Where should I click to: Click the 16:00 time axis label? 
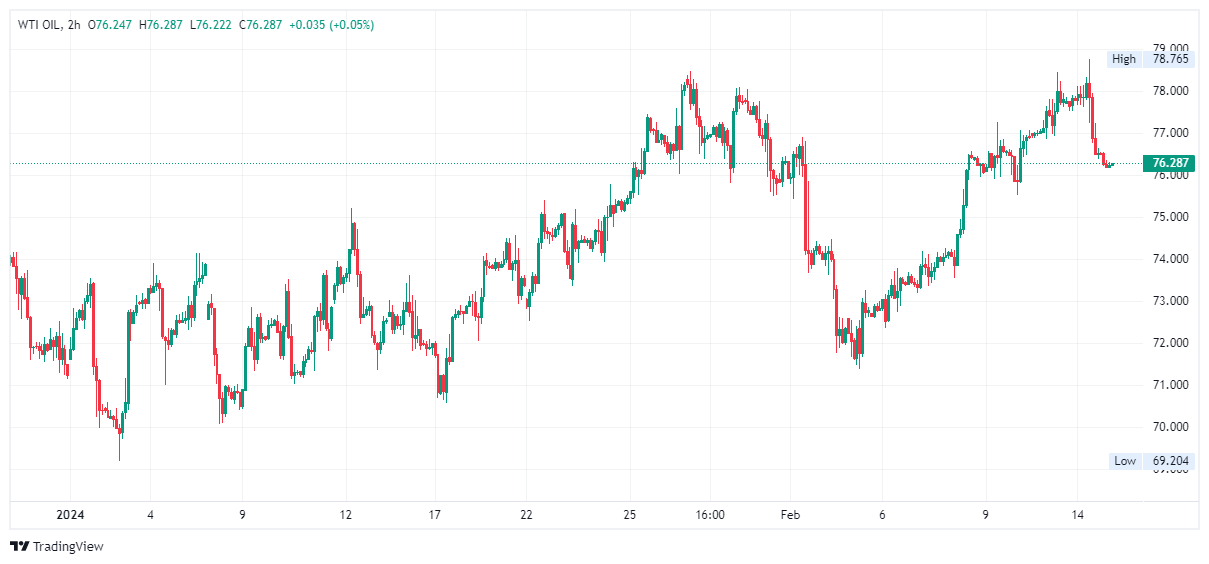[710, 515]
